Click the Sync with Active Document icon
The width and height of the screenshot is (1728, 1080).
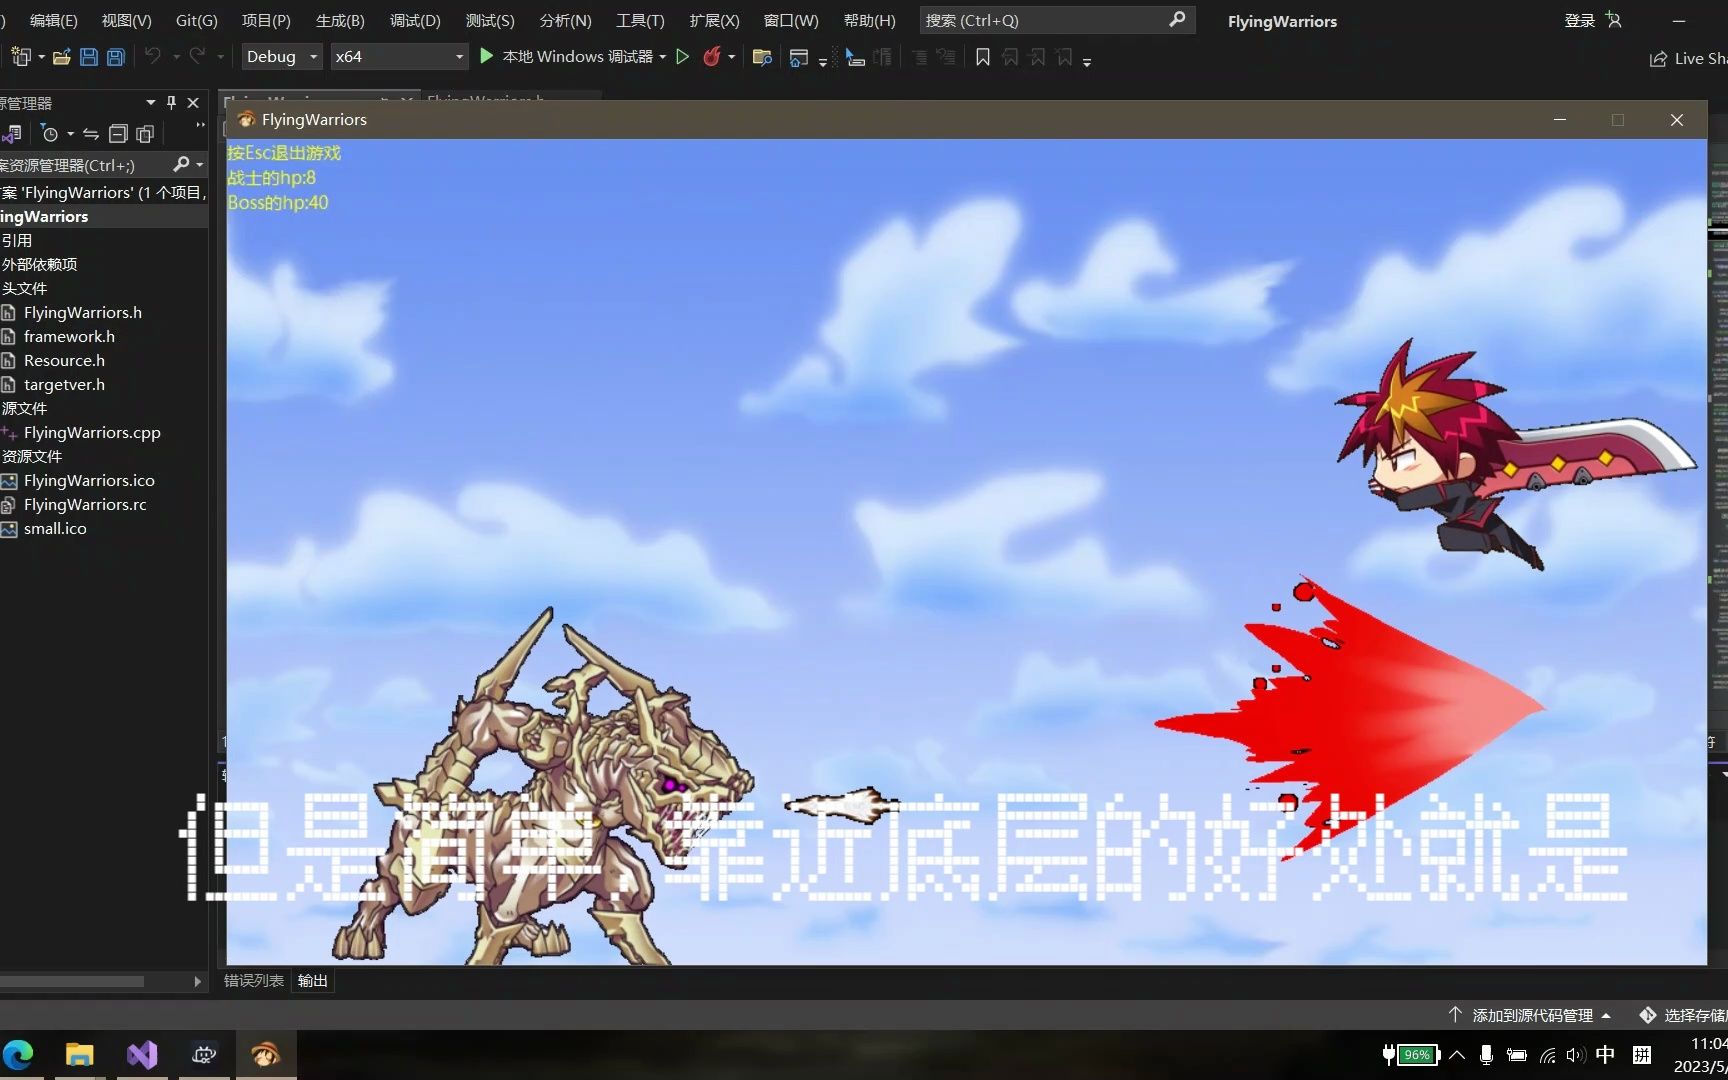click(90, 133)
